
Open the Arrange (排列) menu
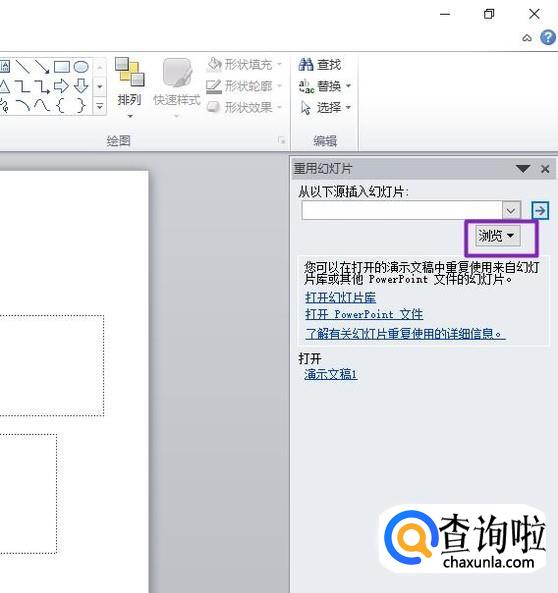click(x=129, y=88)
